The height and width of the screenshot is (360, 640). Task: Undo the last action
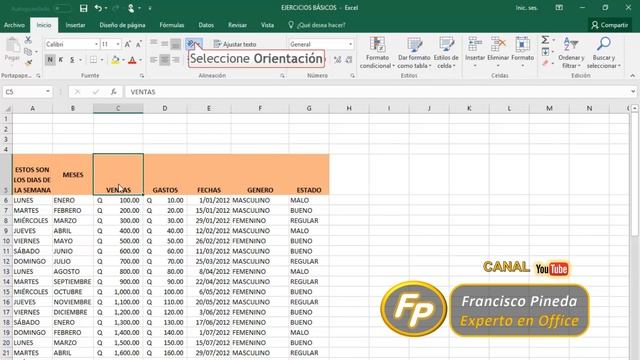pos(98,8)
